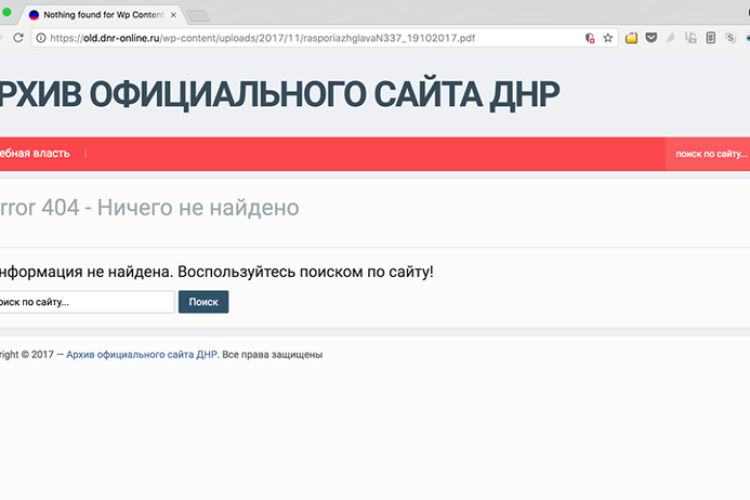Select the 'Nothing found for Wp Content' tab
The height and width of the screenshot is (500, 750).
coord(103,15)
